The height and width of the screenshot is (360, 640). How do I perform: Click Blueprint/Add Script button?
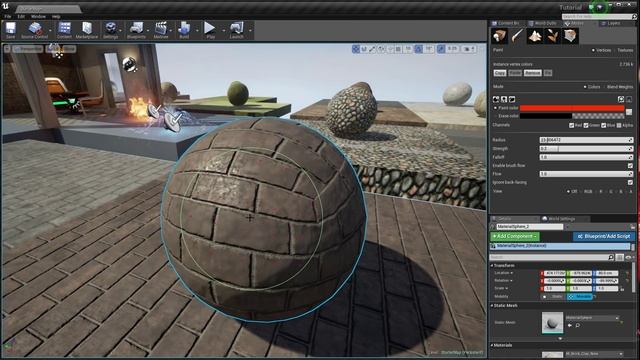coord(604,236)
